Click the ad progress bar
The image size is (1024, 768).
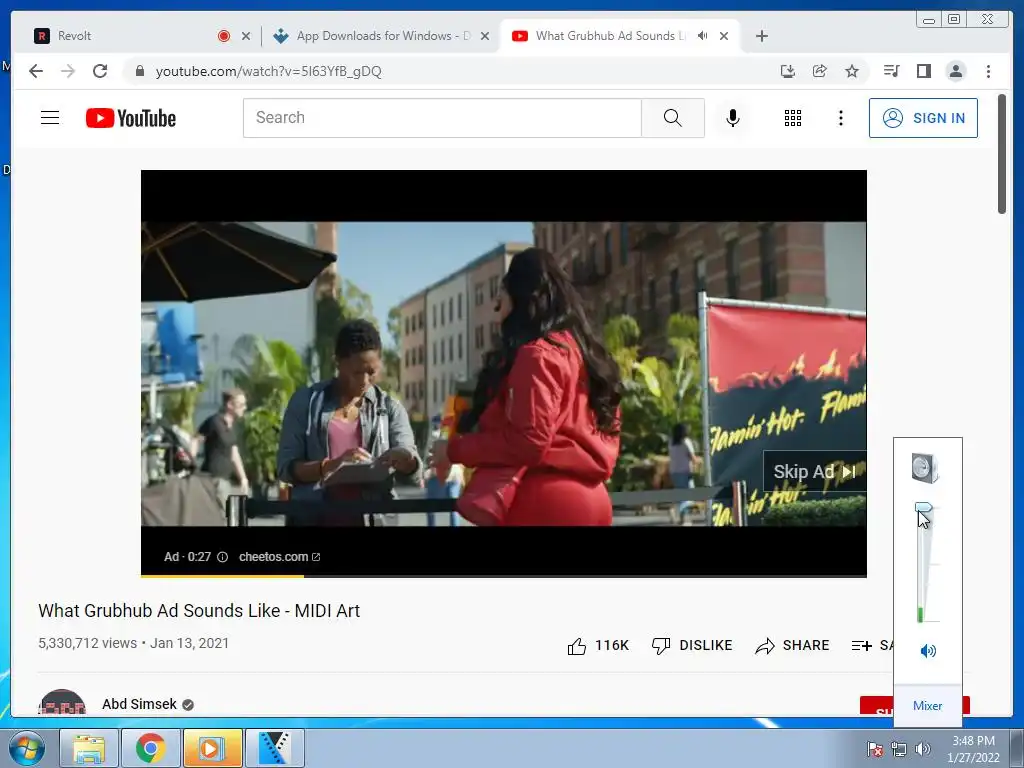pos(504,576)
